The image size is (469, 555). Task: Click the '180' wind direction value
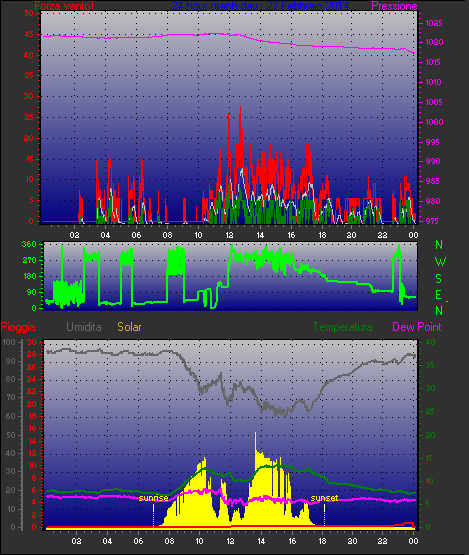(x=29, y=276)
